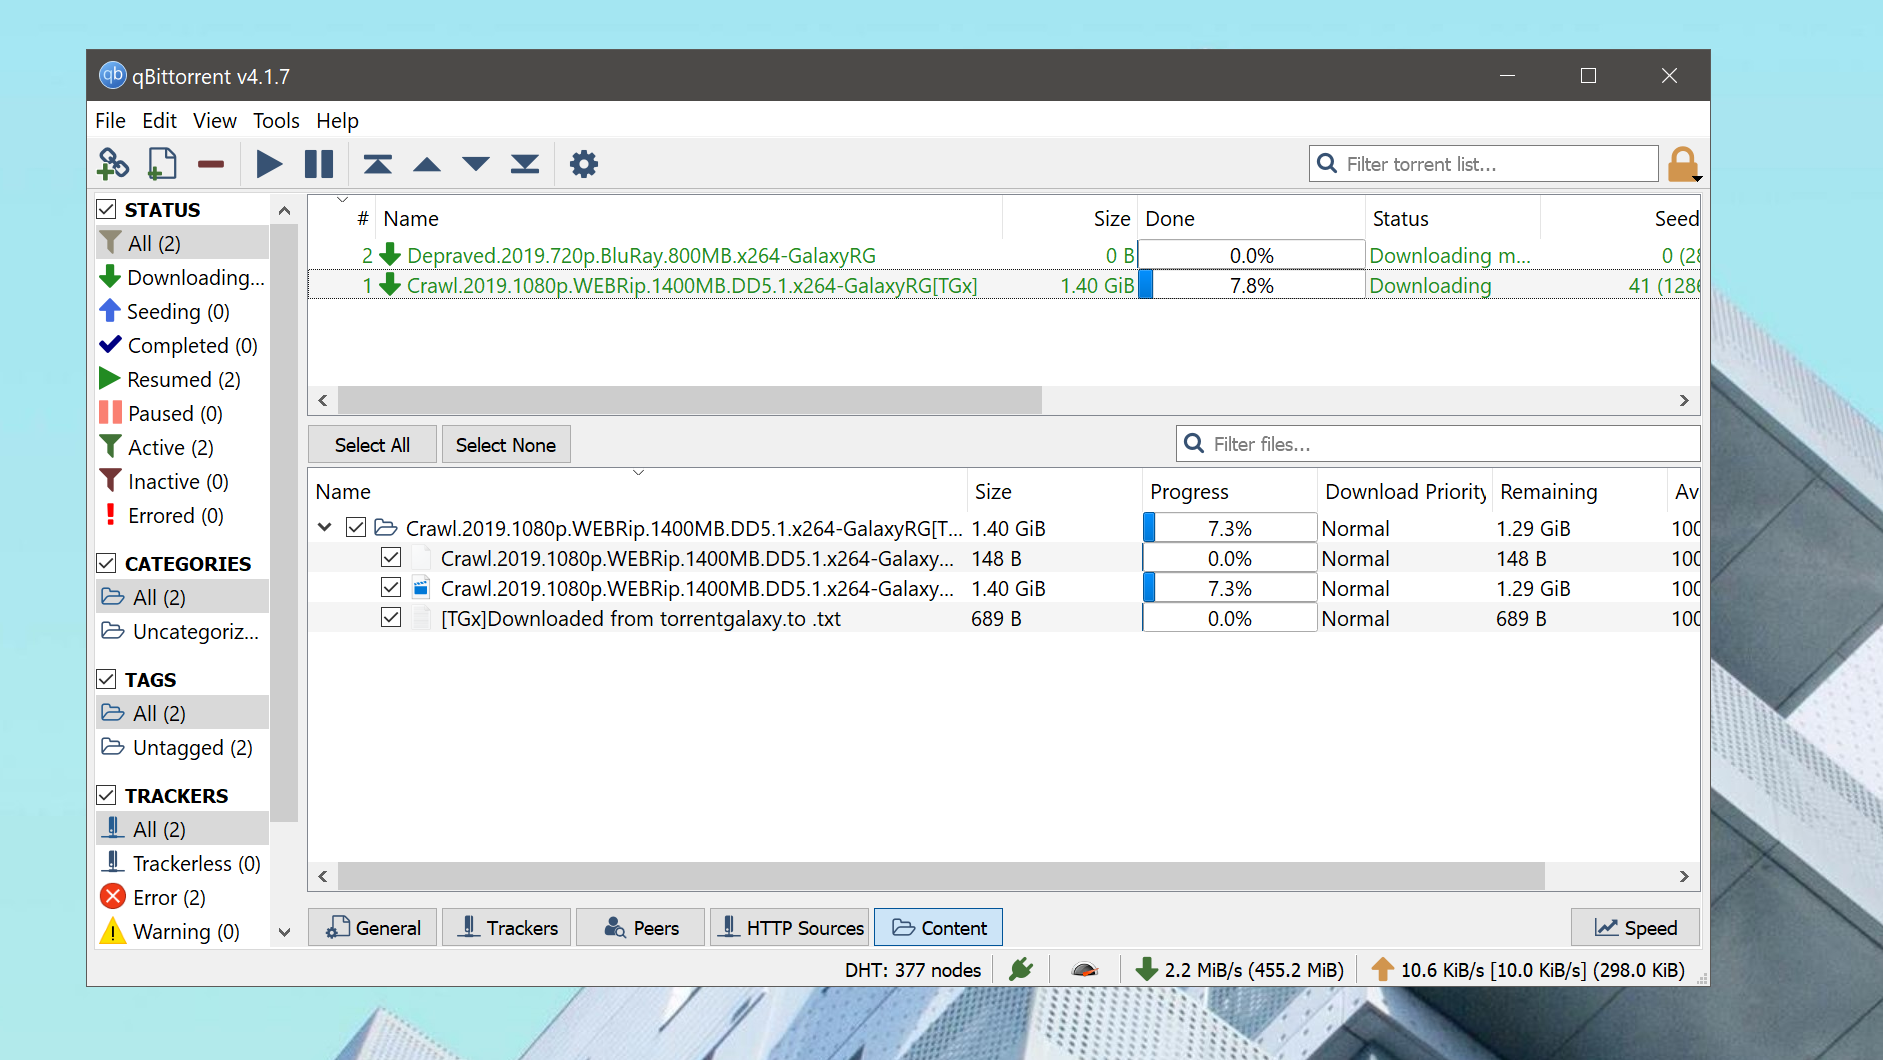This screenshot has width=1883, height=1060.
Task: Click upload speed orange arrow in status bar
Action: (x=1382, y=969)
